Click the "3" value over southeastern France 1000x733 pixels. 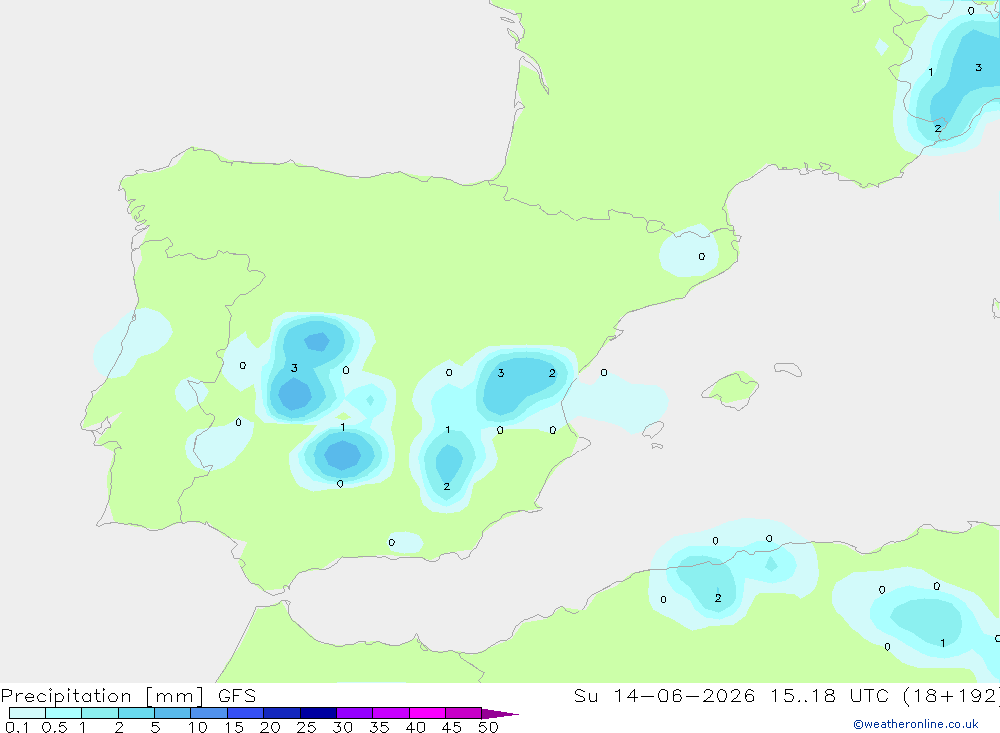point(978,67)
